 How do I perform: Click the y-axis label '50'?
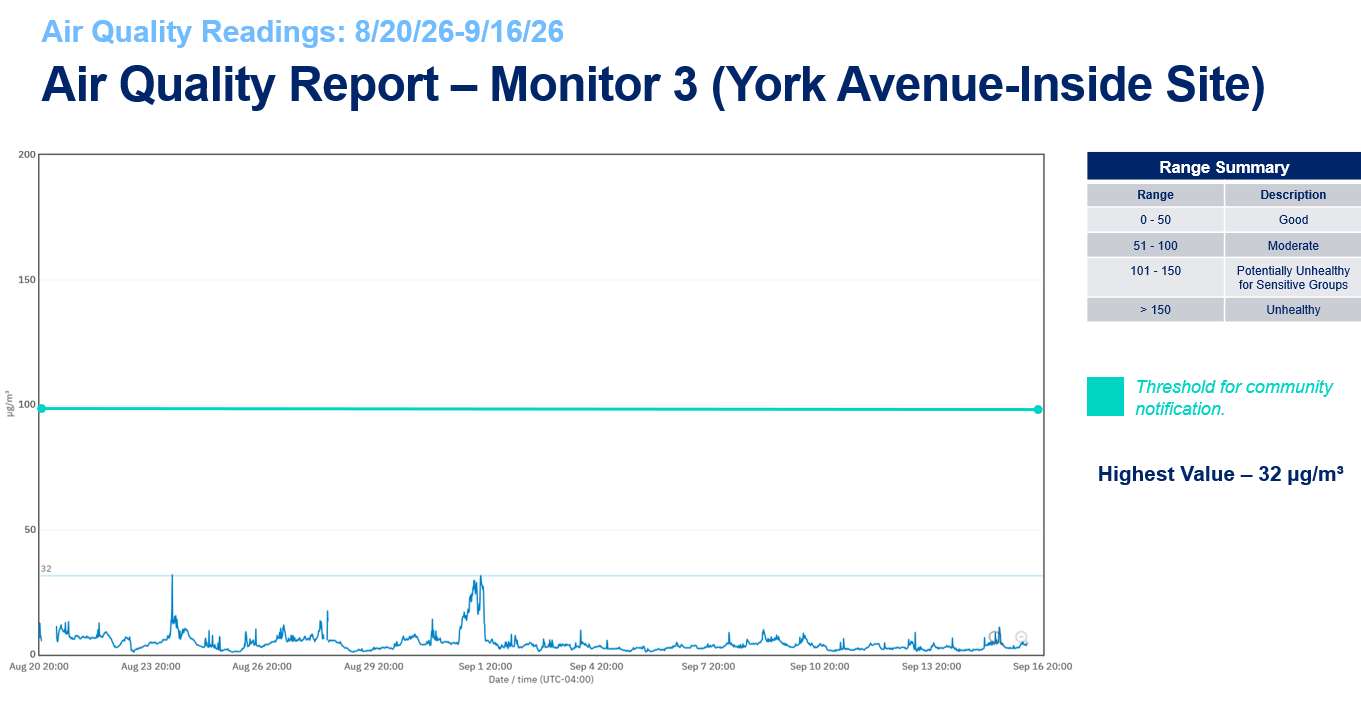[x=30, y=530]
